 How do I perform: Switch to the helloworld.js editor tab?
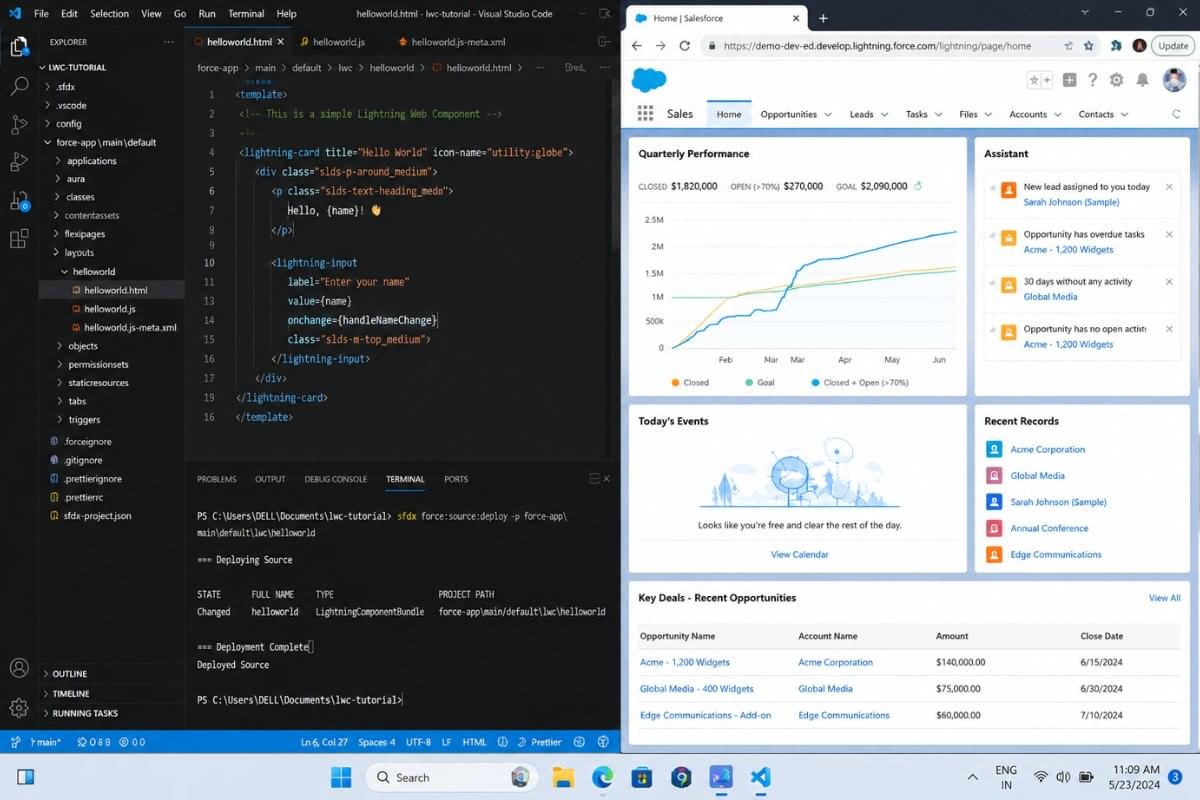339,42
